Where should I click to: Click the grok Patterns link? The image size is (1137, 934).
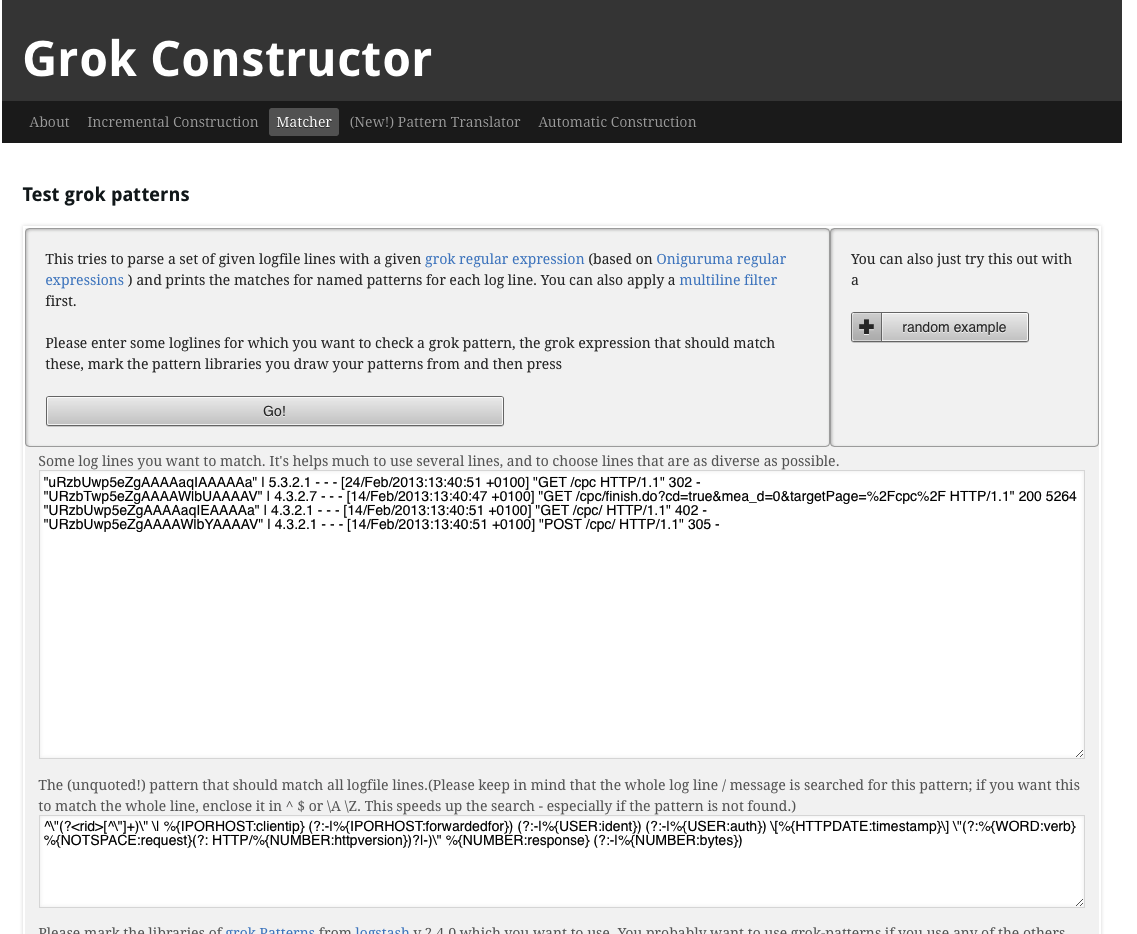point(270,930)
